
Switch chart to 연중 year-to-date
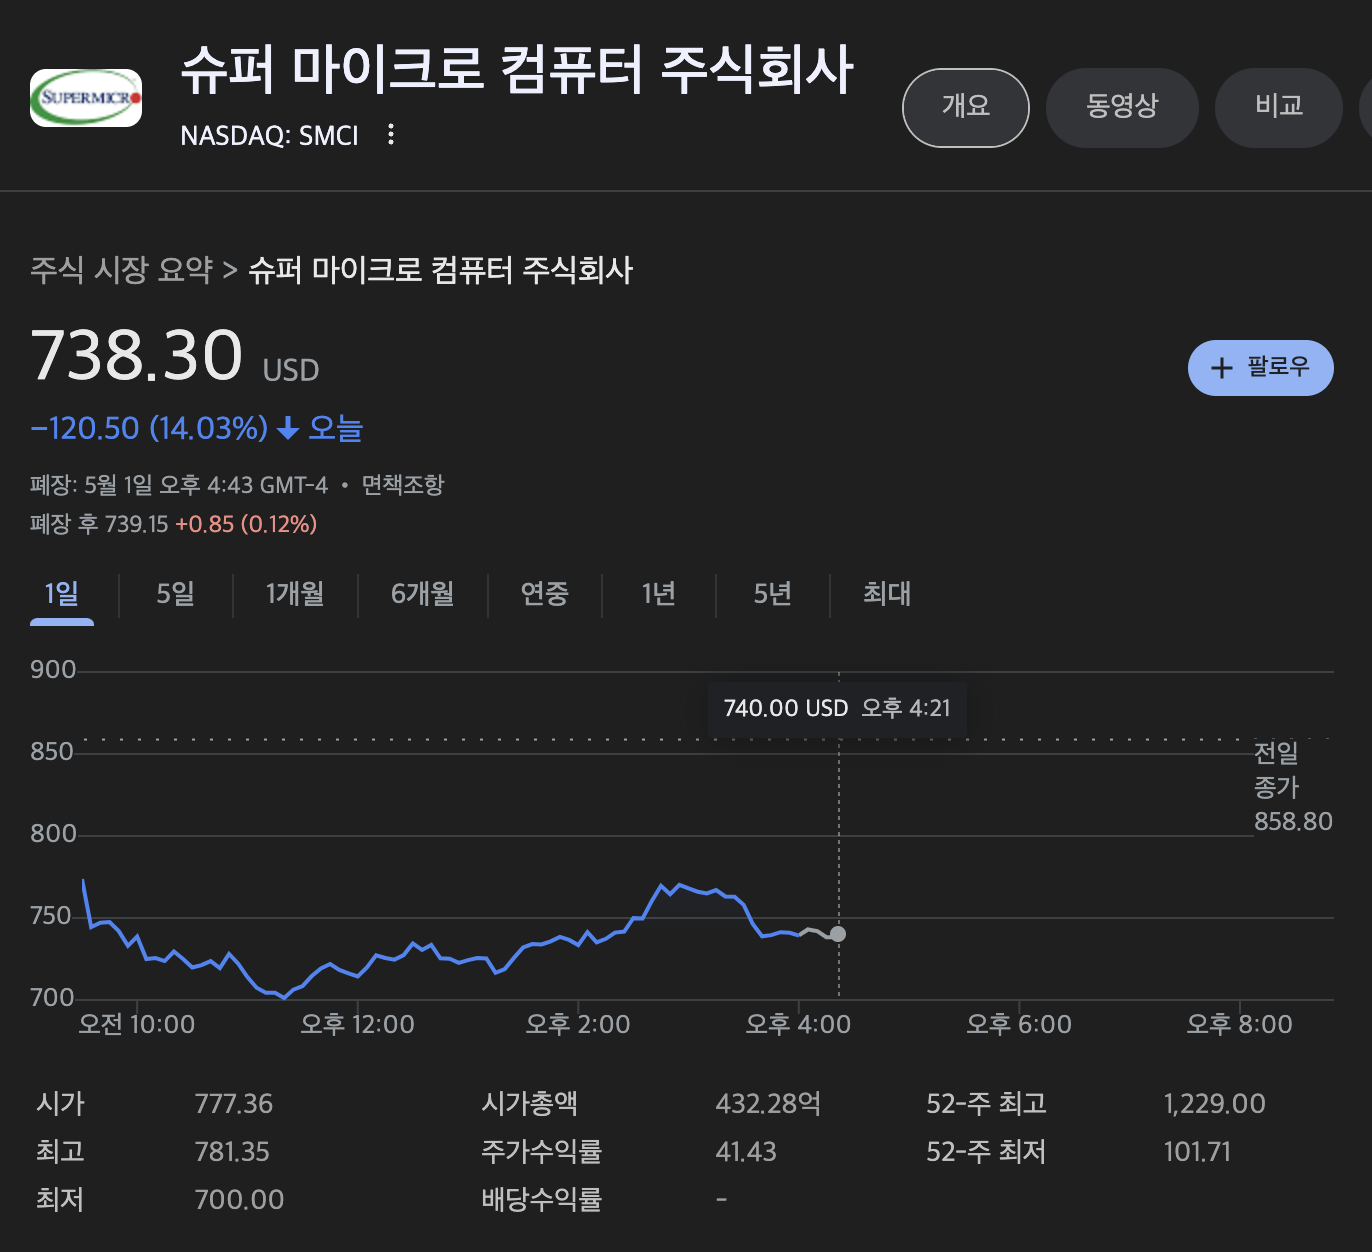545,595
